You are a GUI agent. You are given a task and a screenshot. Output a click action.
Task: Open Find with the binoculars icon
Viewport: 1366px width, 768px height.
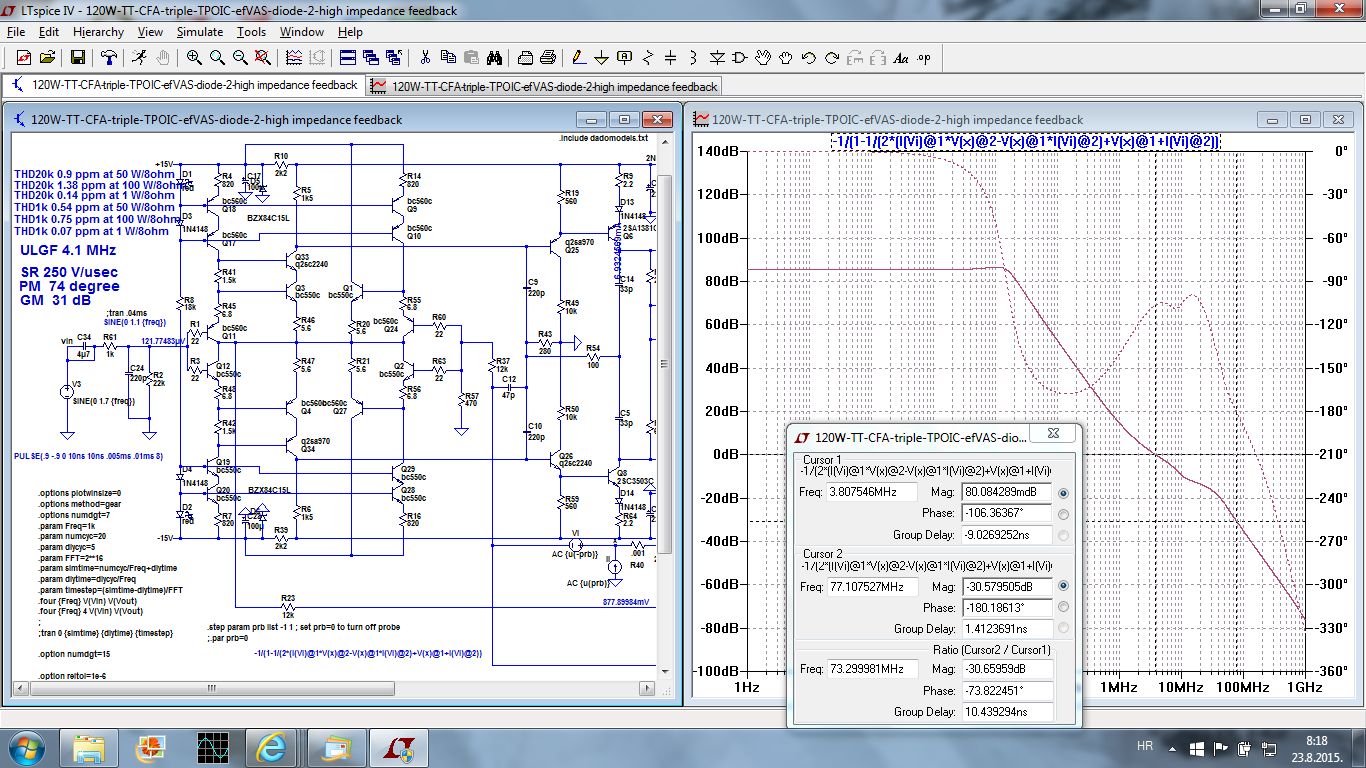(494, 57)
